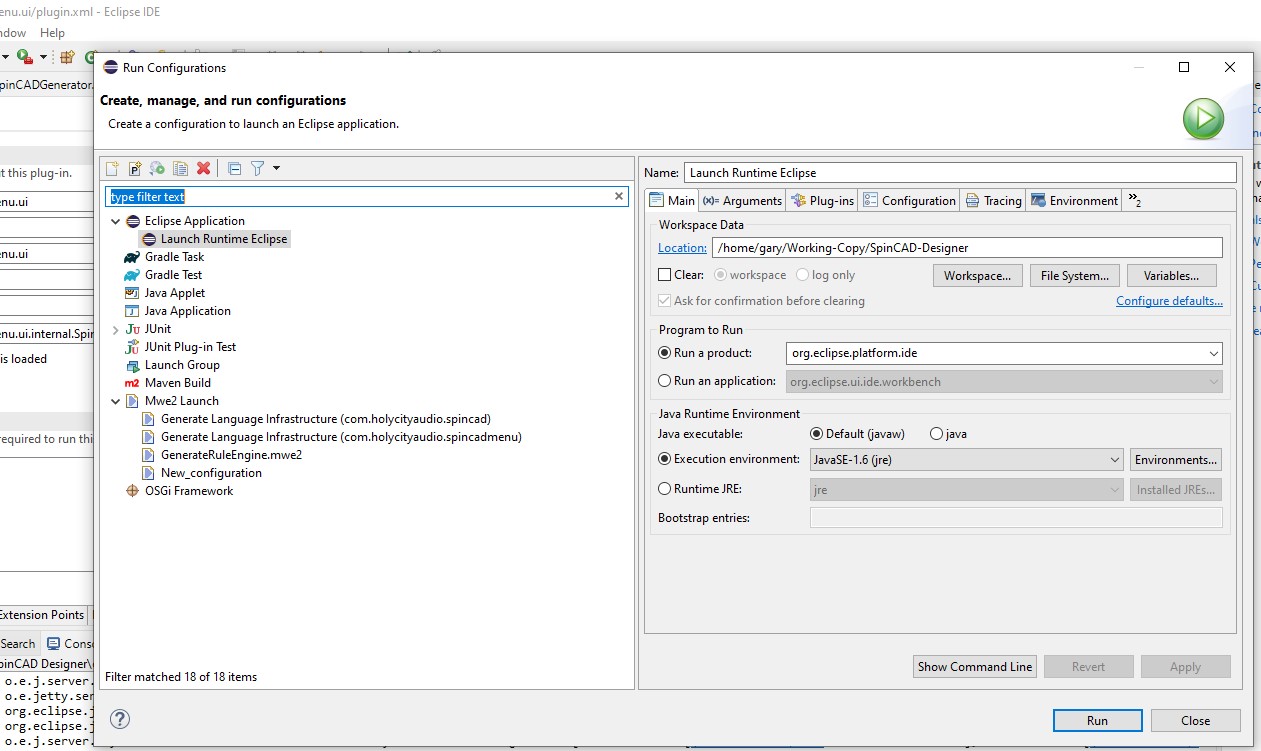Open the Run a product combo box
Screen dimensions: 1261x751
[x=1003, y=353]
